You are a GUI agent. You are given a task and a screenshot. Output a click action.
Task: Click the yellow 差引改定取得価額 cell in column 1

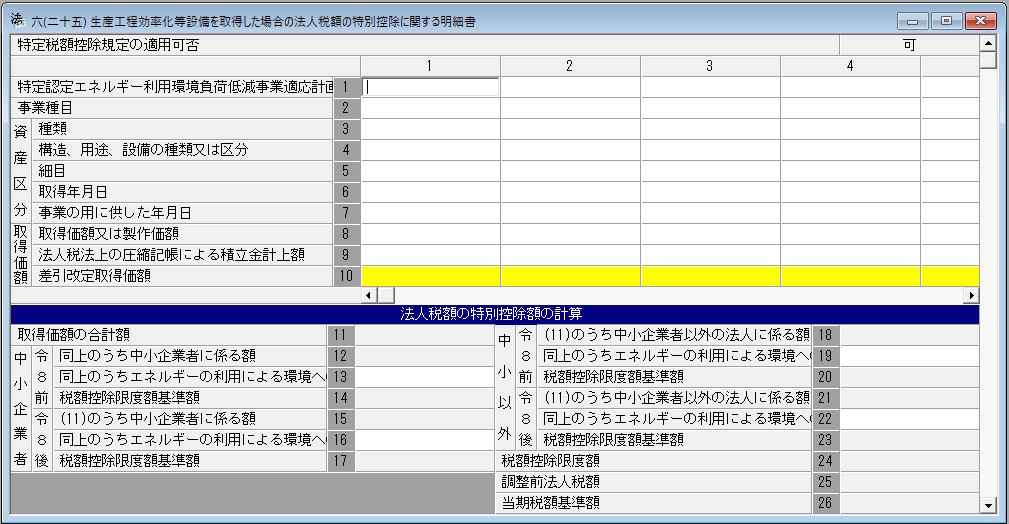tap(430, 276)
